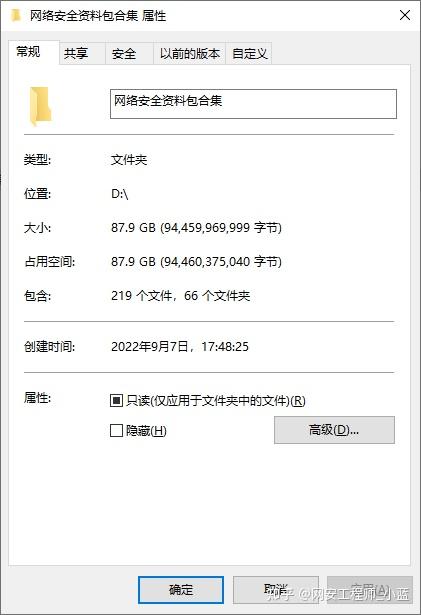Select the 常规 tab
The image size is (421, 615).
click(29, 51)
